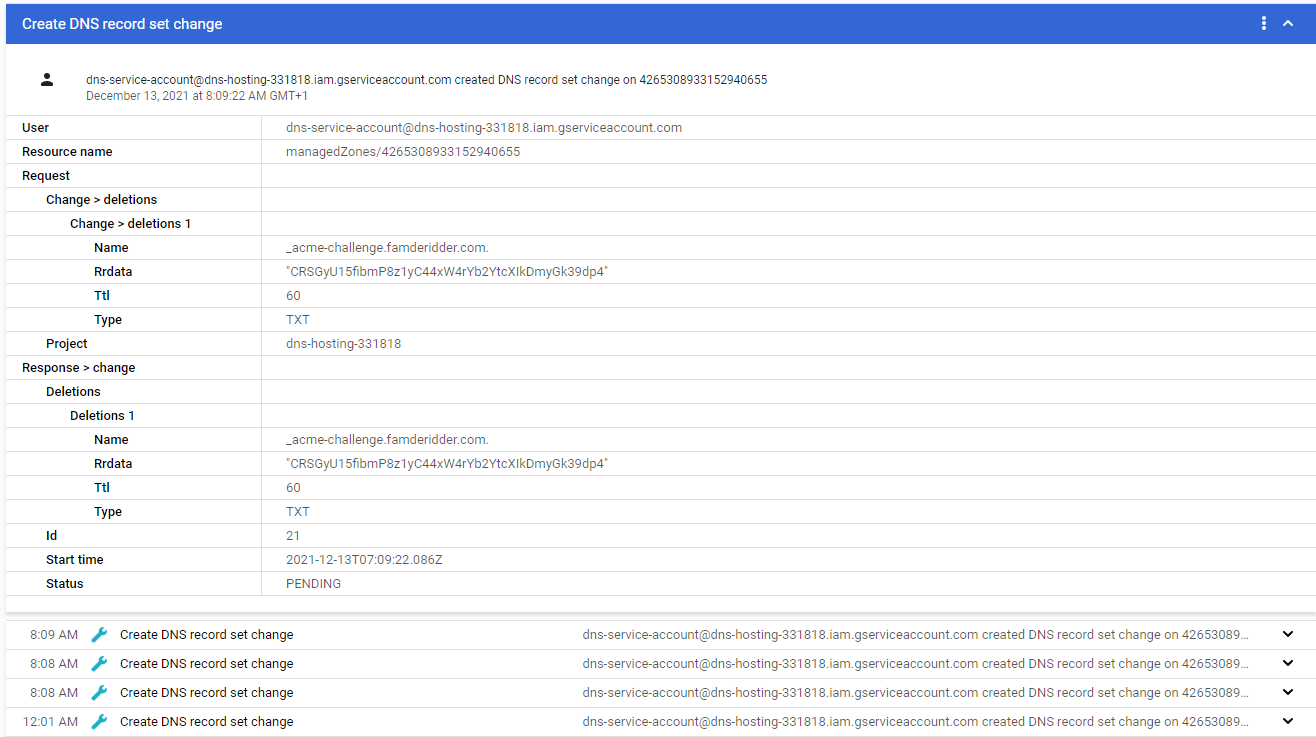Click the Status row showing PENDING
Image resolution: width=1316 pixels, height=737 pixels.
(64, 583)
